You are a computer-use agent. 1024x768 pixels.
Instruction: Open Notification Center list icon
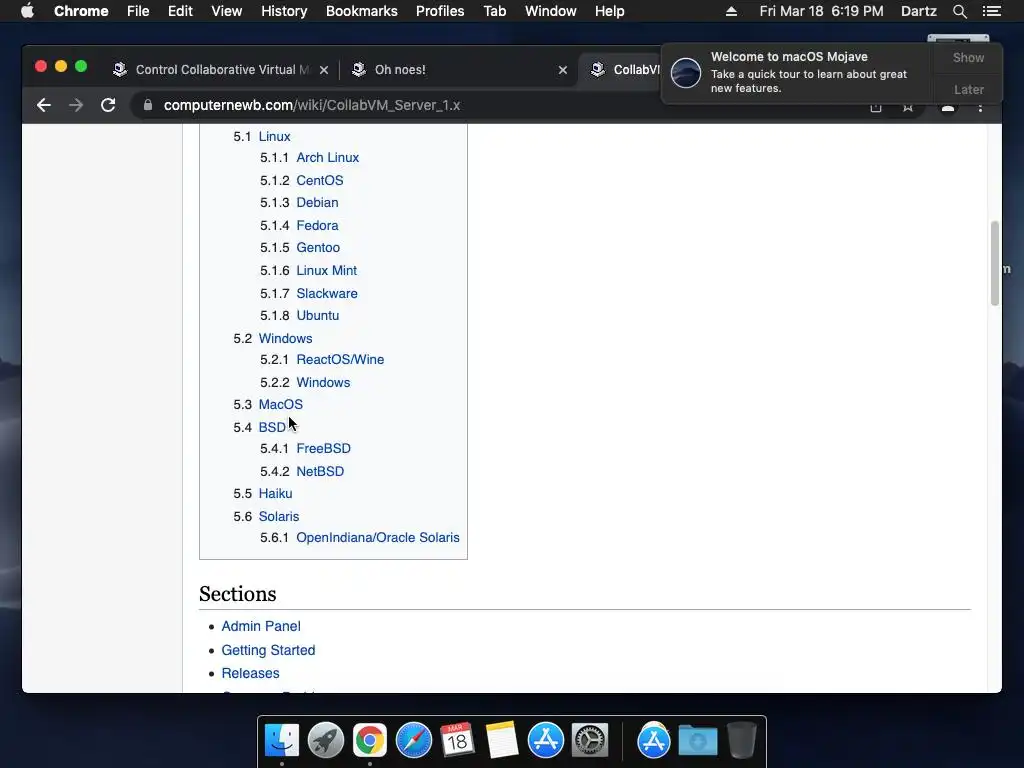991,11
